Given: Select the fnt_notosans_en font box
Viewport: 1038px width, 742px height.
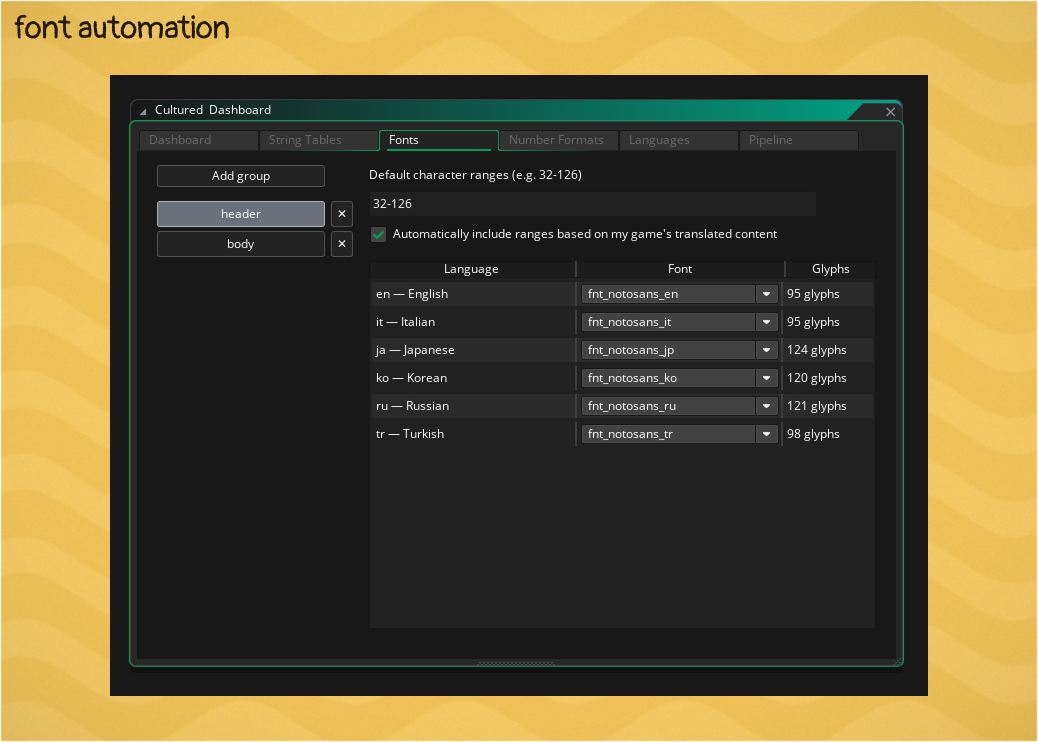Looking at the screenshot, I should (669, 294).
